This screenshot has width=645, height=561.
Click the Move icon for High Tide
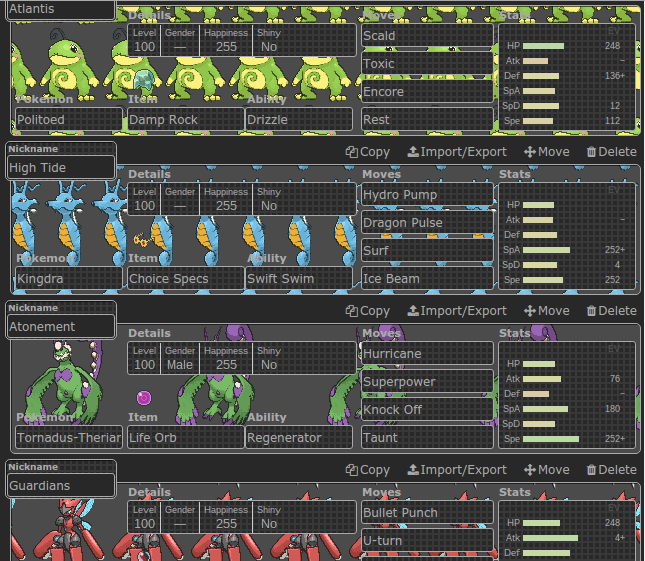[530, 152]
